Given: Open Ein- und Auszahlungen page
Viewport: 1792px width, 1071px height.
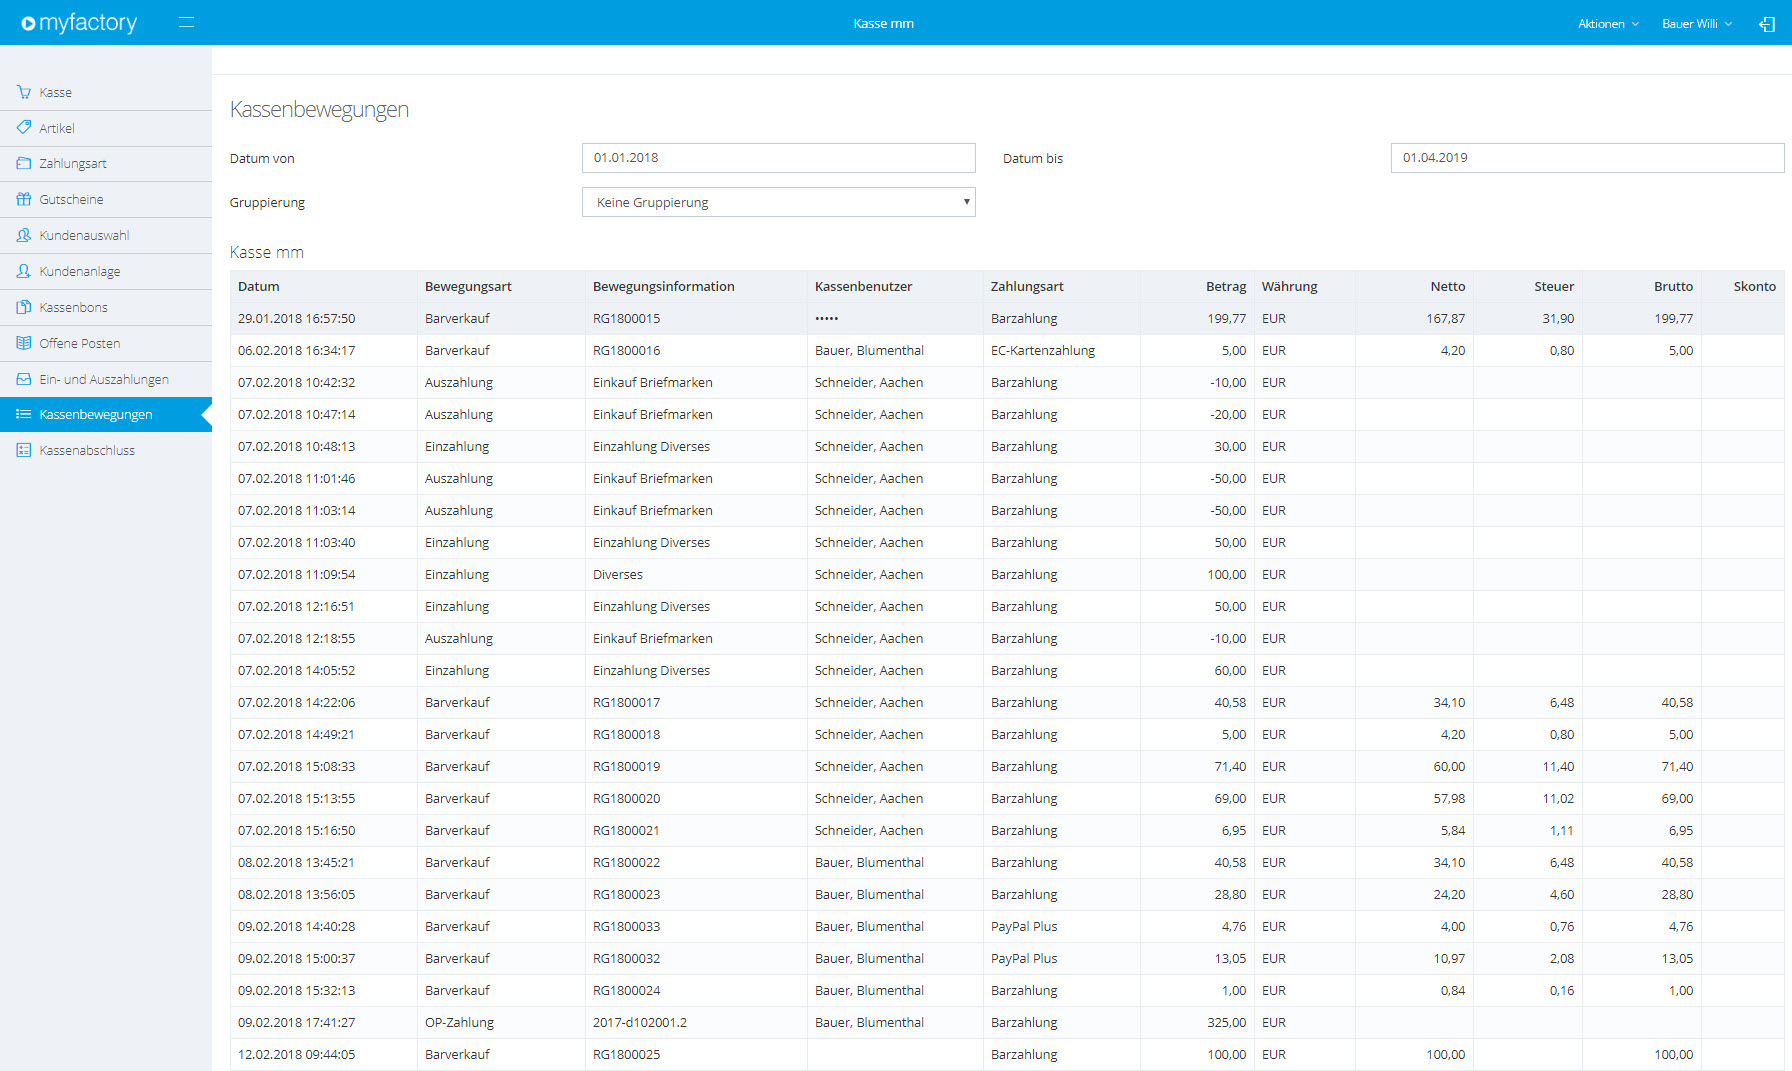Looking at the screenshot, I should click(x=106, y=379).
